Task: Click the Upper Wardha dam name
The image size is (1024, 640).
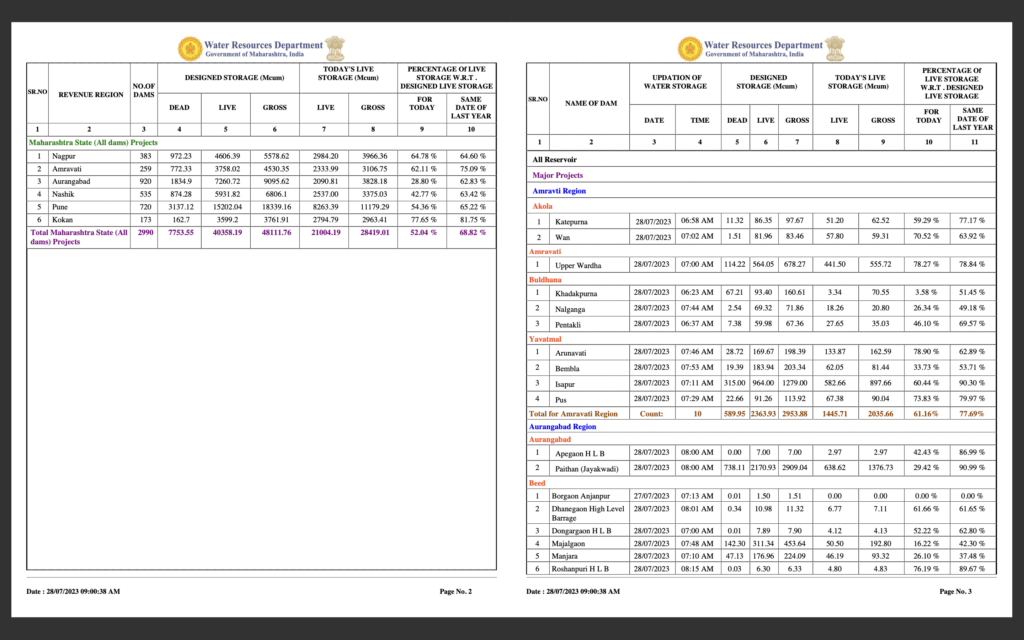Action: 578,266
